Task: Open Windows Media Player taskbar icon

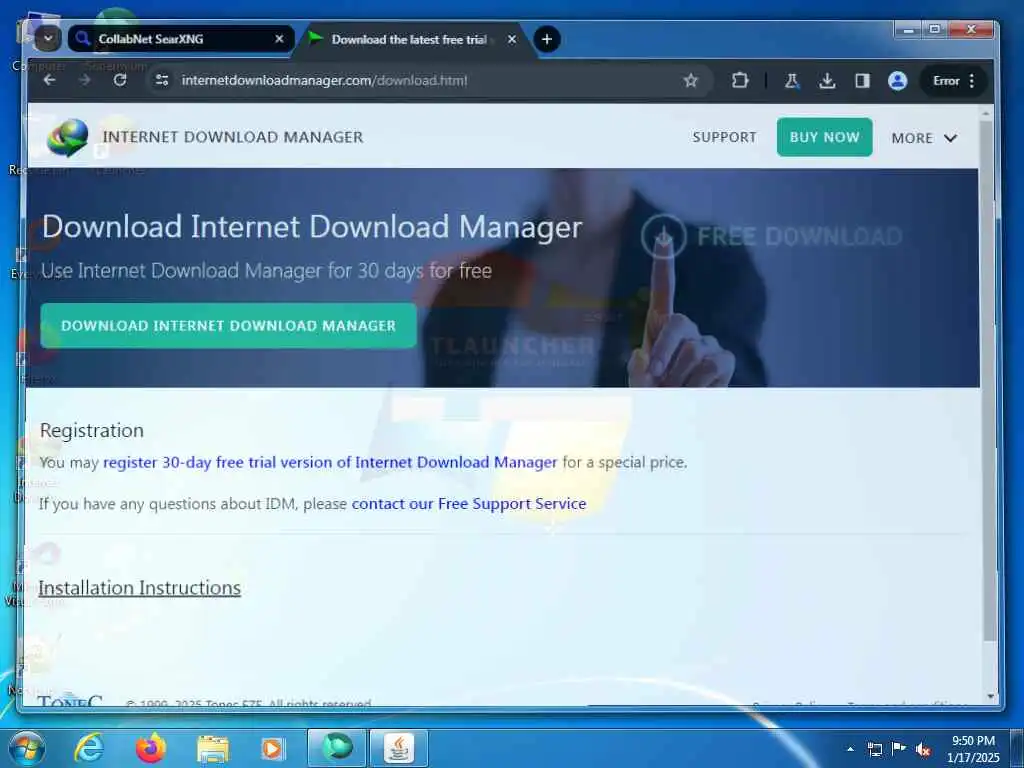Action: pyautogui.click(x=273, y=749)
